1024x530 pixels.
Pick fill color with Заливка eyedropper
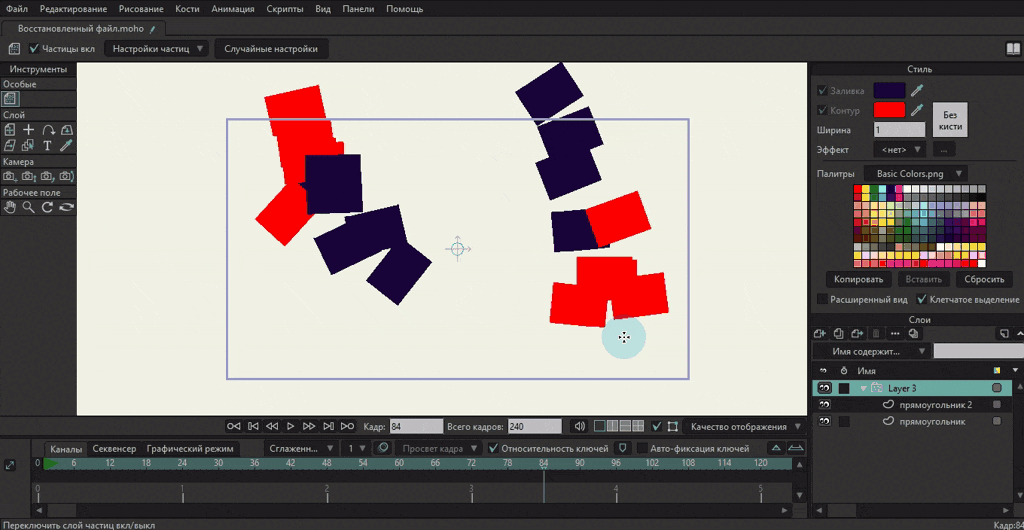(917, 90)
